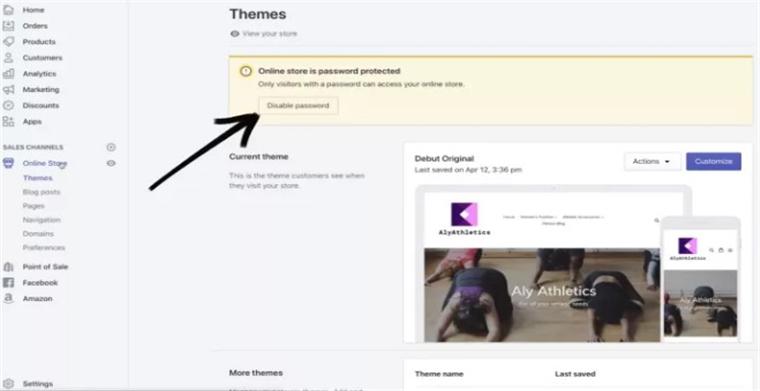The height and width of the screenshot is (391, 760).
Task: Click the Home icon in sidebar
Action: 8,10
